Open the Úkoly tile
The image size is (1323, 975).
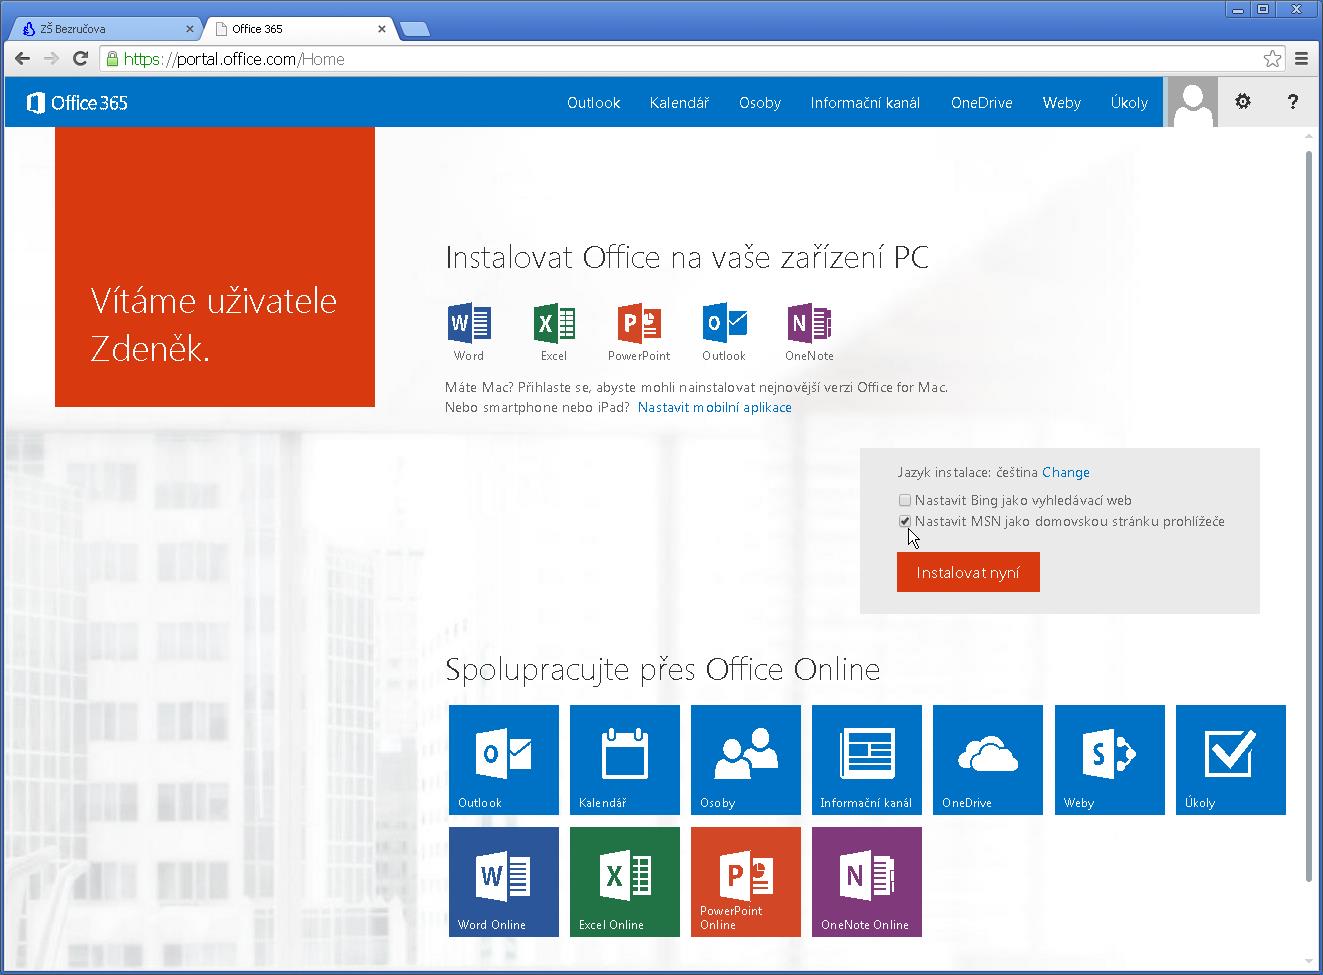pyautogui.click(x=1231, y=760)
